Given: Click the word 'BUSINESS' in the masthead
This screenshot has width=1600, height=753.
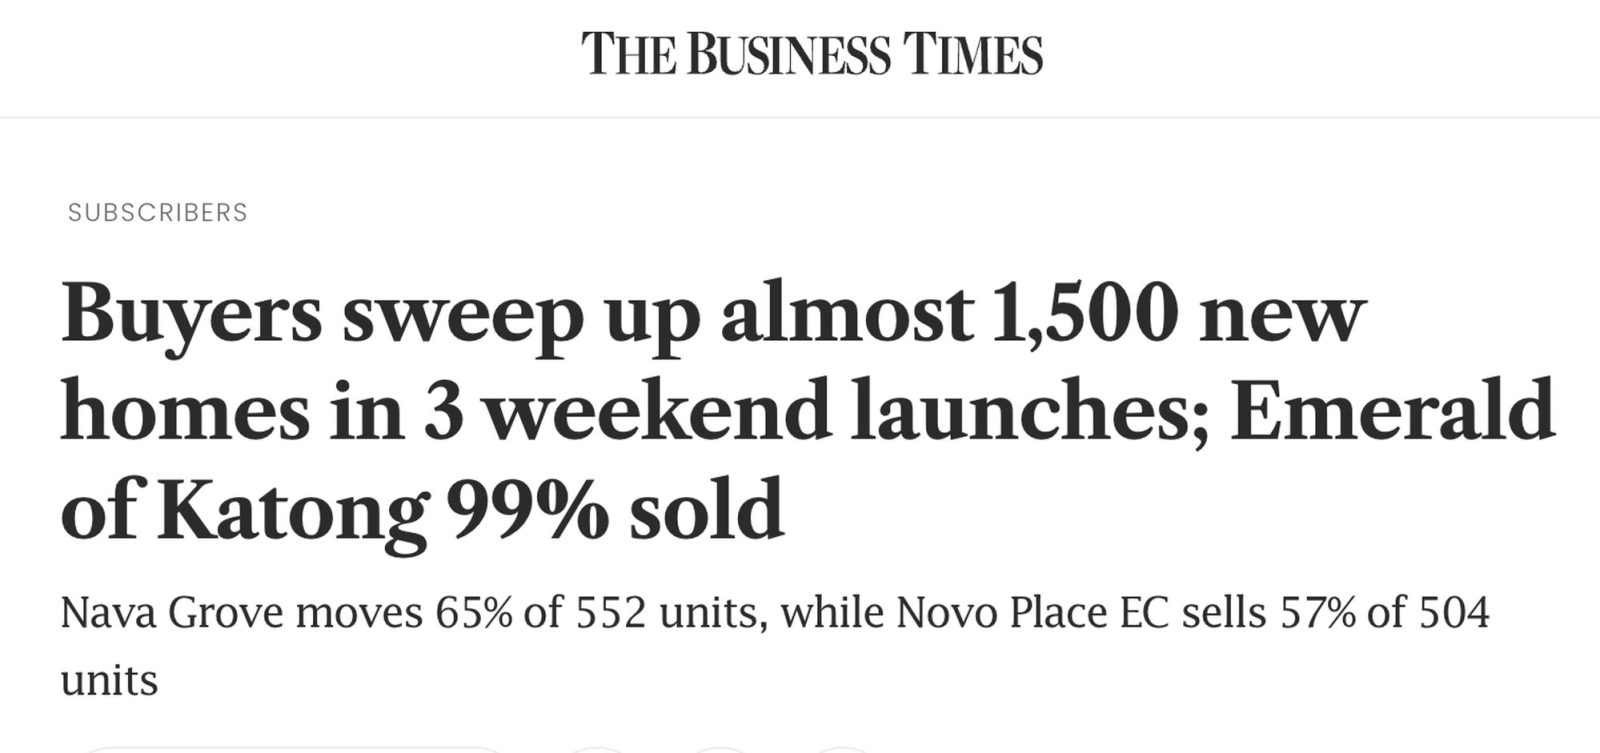Looking at the screenshot, I should point(788,54).
